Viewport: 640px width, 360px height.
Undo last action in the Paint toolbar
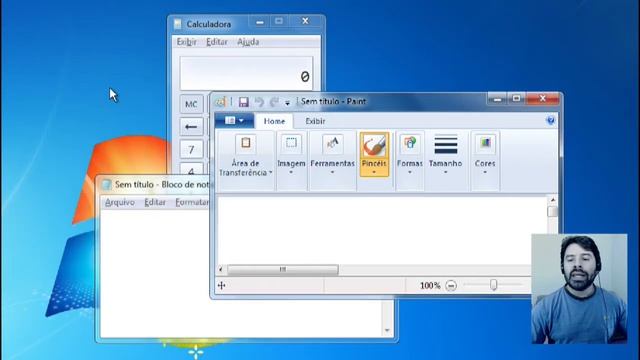(259, 102)
